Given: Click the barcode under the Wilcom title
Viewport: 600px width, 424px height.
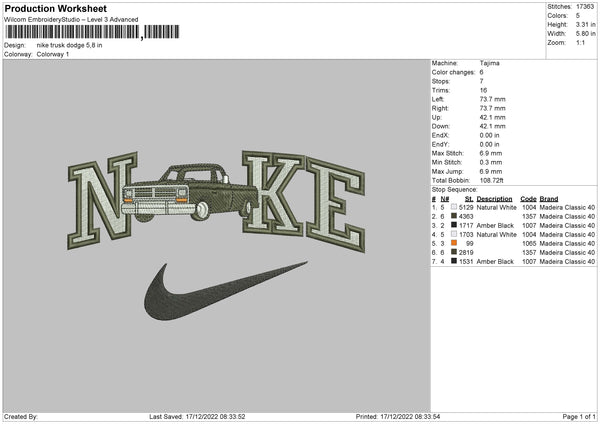Looking at the screenshot, I should point(92,32).
